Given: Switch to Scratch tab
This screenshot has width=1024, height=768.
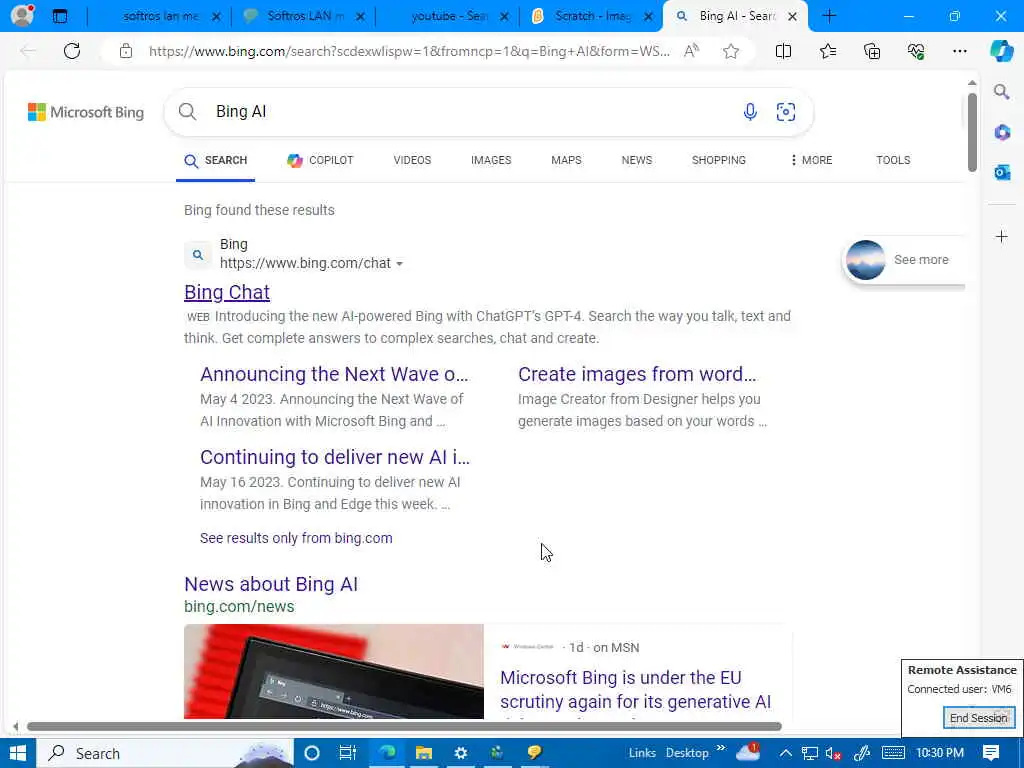Looking at the screenshot, I should click(592, 16).
